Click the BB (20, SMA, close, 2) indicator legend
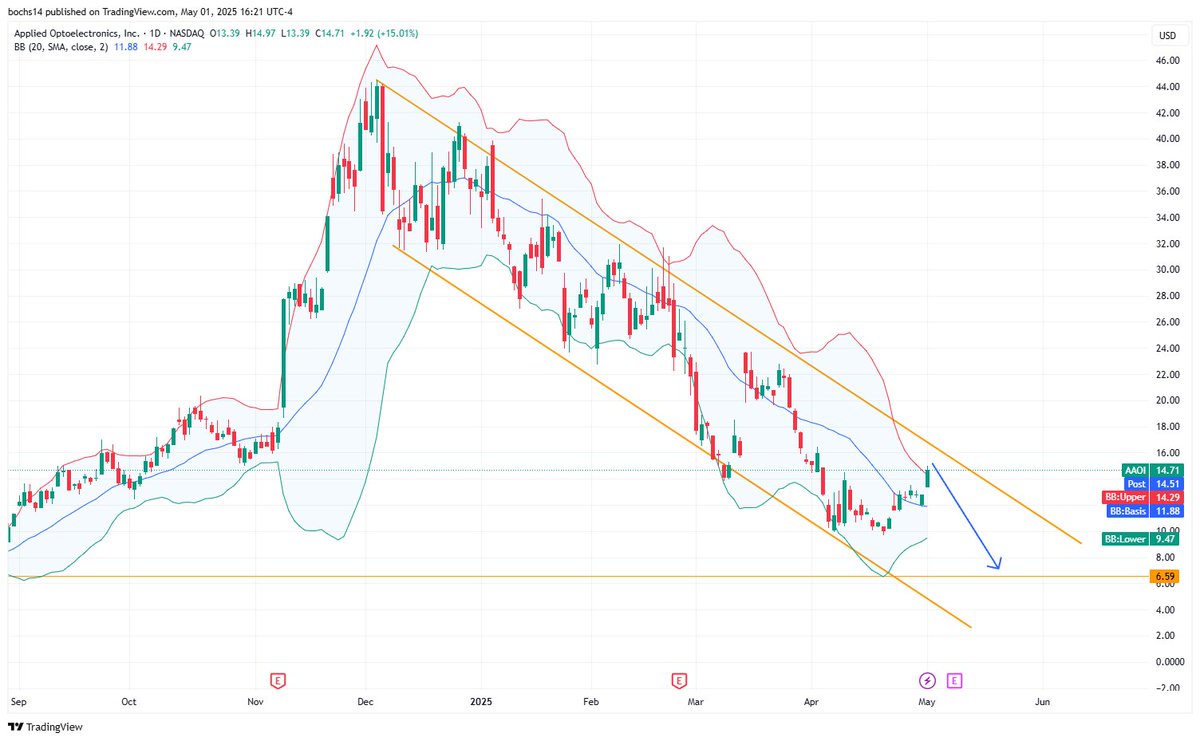This screenshot has width=1200, height=741. [x=63, y=46]
